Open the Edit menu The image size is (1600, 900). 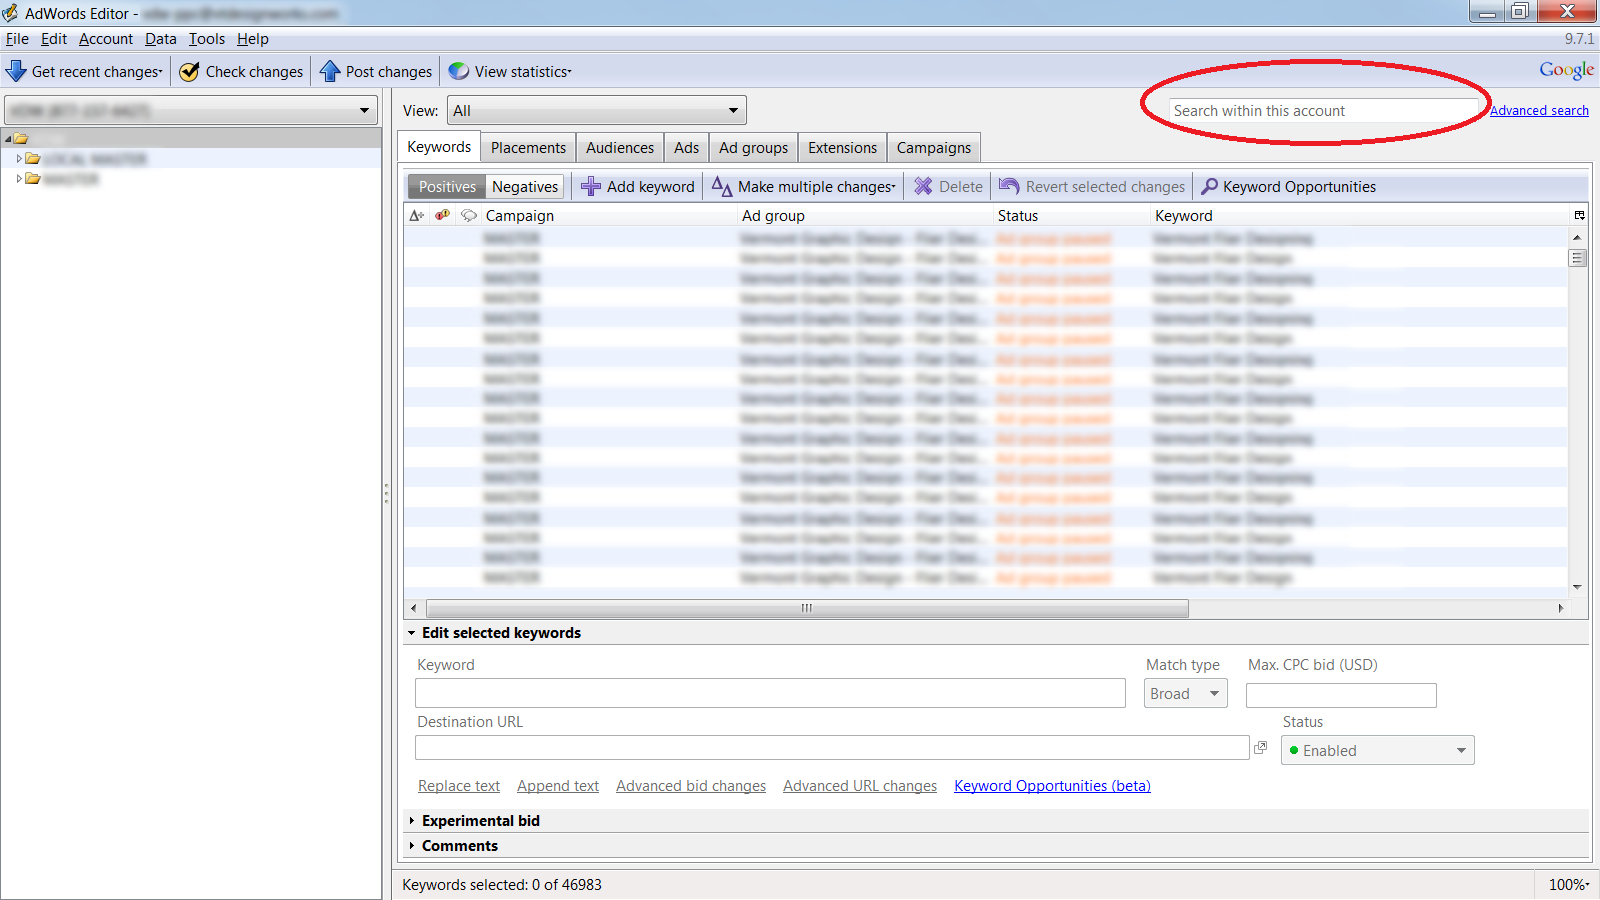tap(54, 39)
